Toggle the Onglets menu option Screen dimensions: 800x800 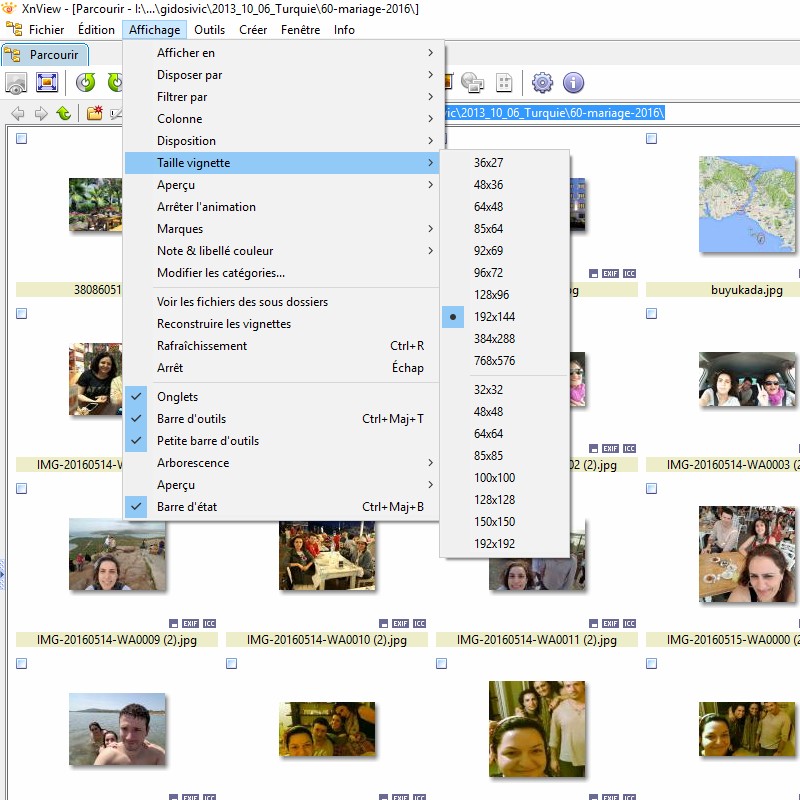tap(178, 397)
